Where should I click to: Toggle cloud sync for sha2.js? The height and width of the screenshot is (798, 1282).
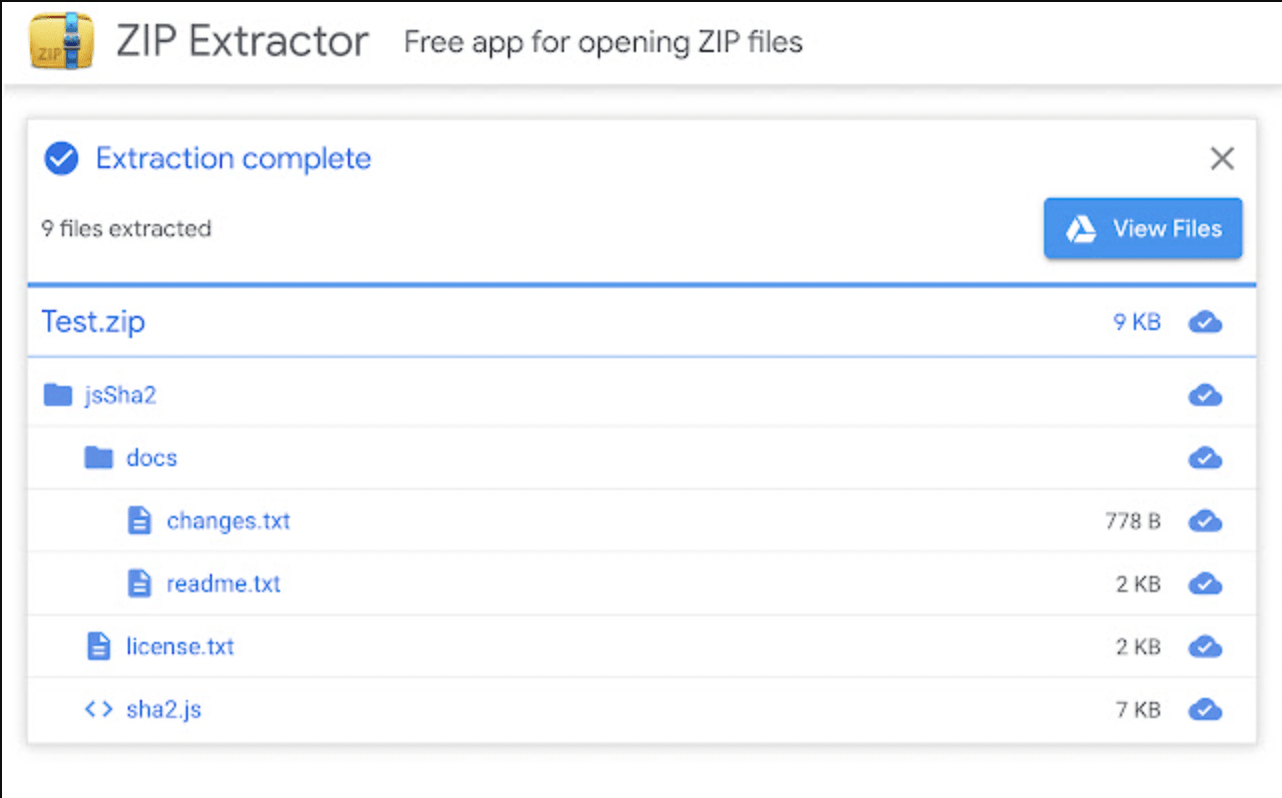coord(1205,709)
